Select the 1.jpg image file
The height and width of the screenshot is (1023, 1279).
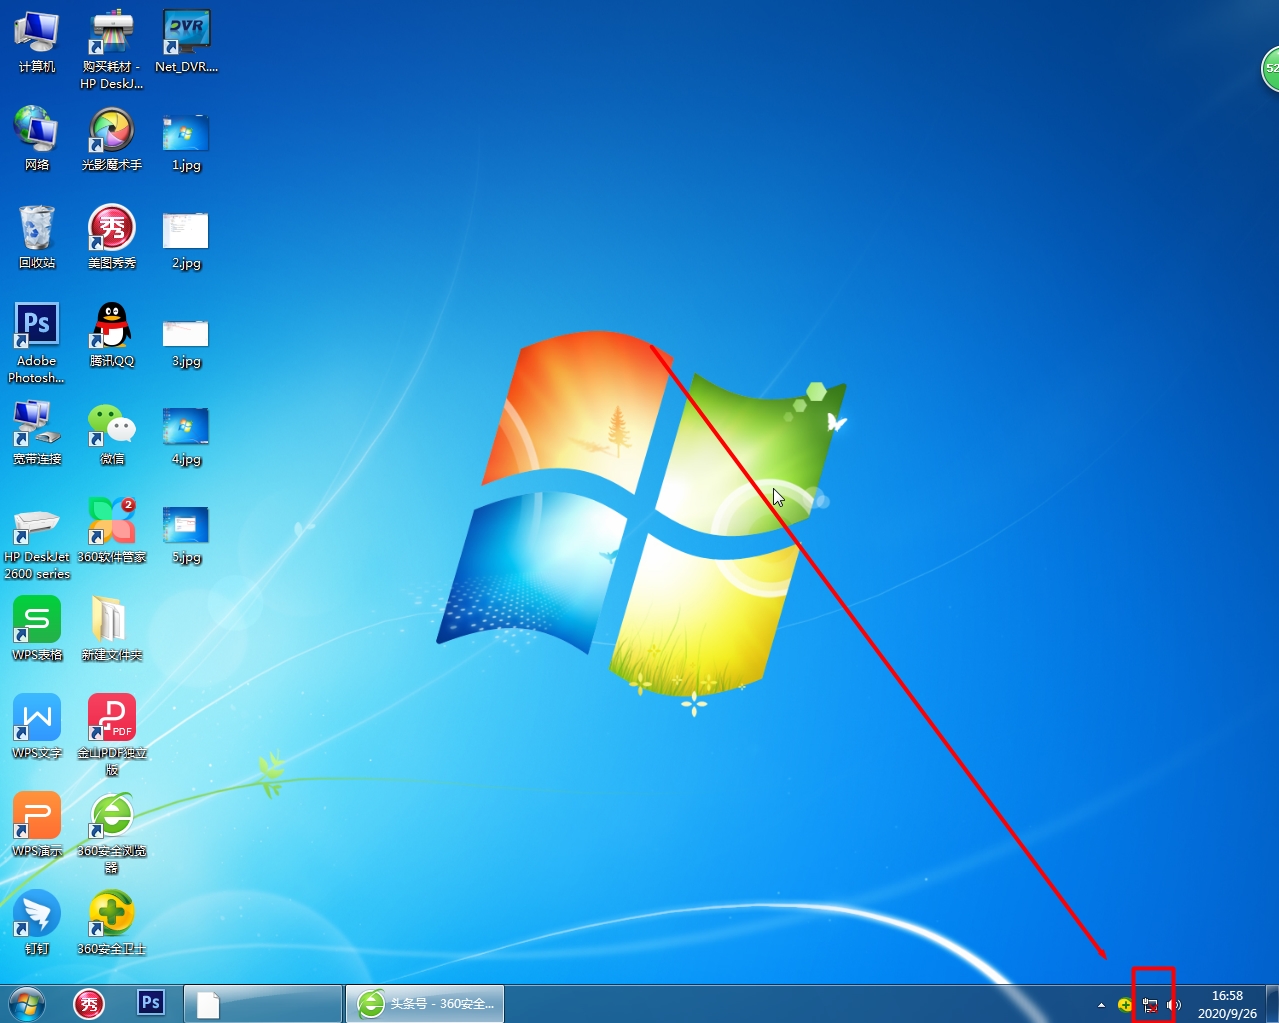[x=186, y=143]
